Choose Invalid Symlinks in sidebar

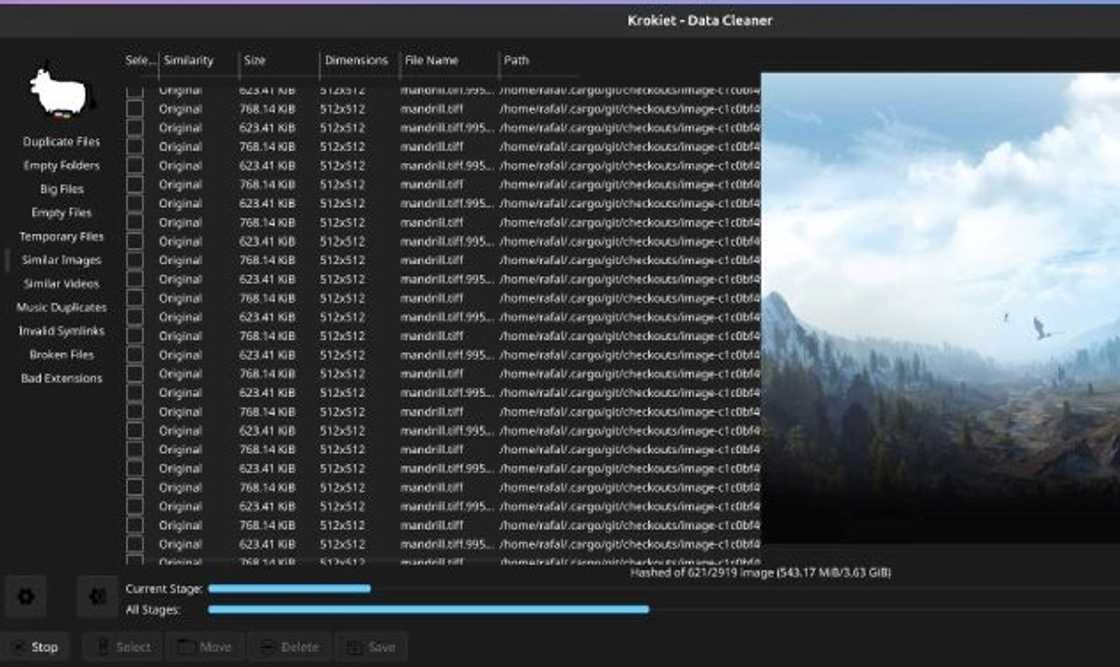point(61,331)
